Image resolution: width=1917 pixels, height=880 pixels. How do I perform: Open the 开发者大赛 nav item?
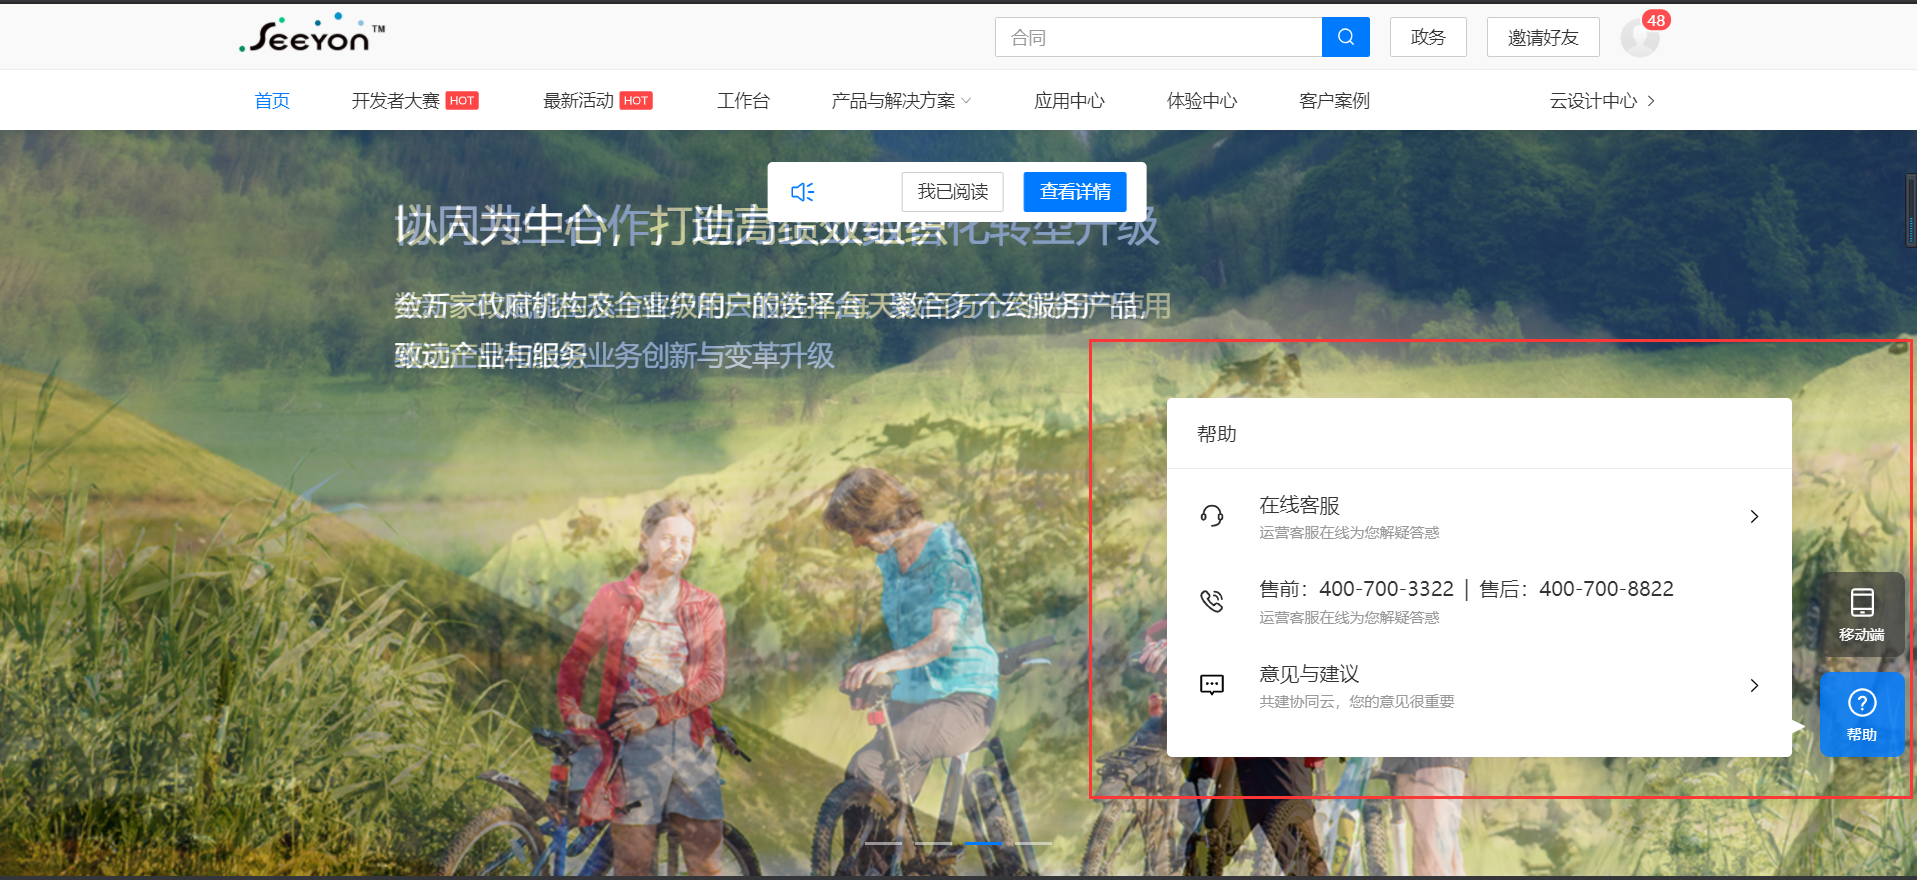[x=395, y=101]
